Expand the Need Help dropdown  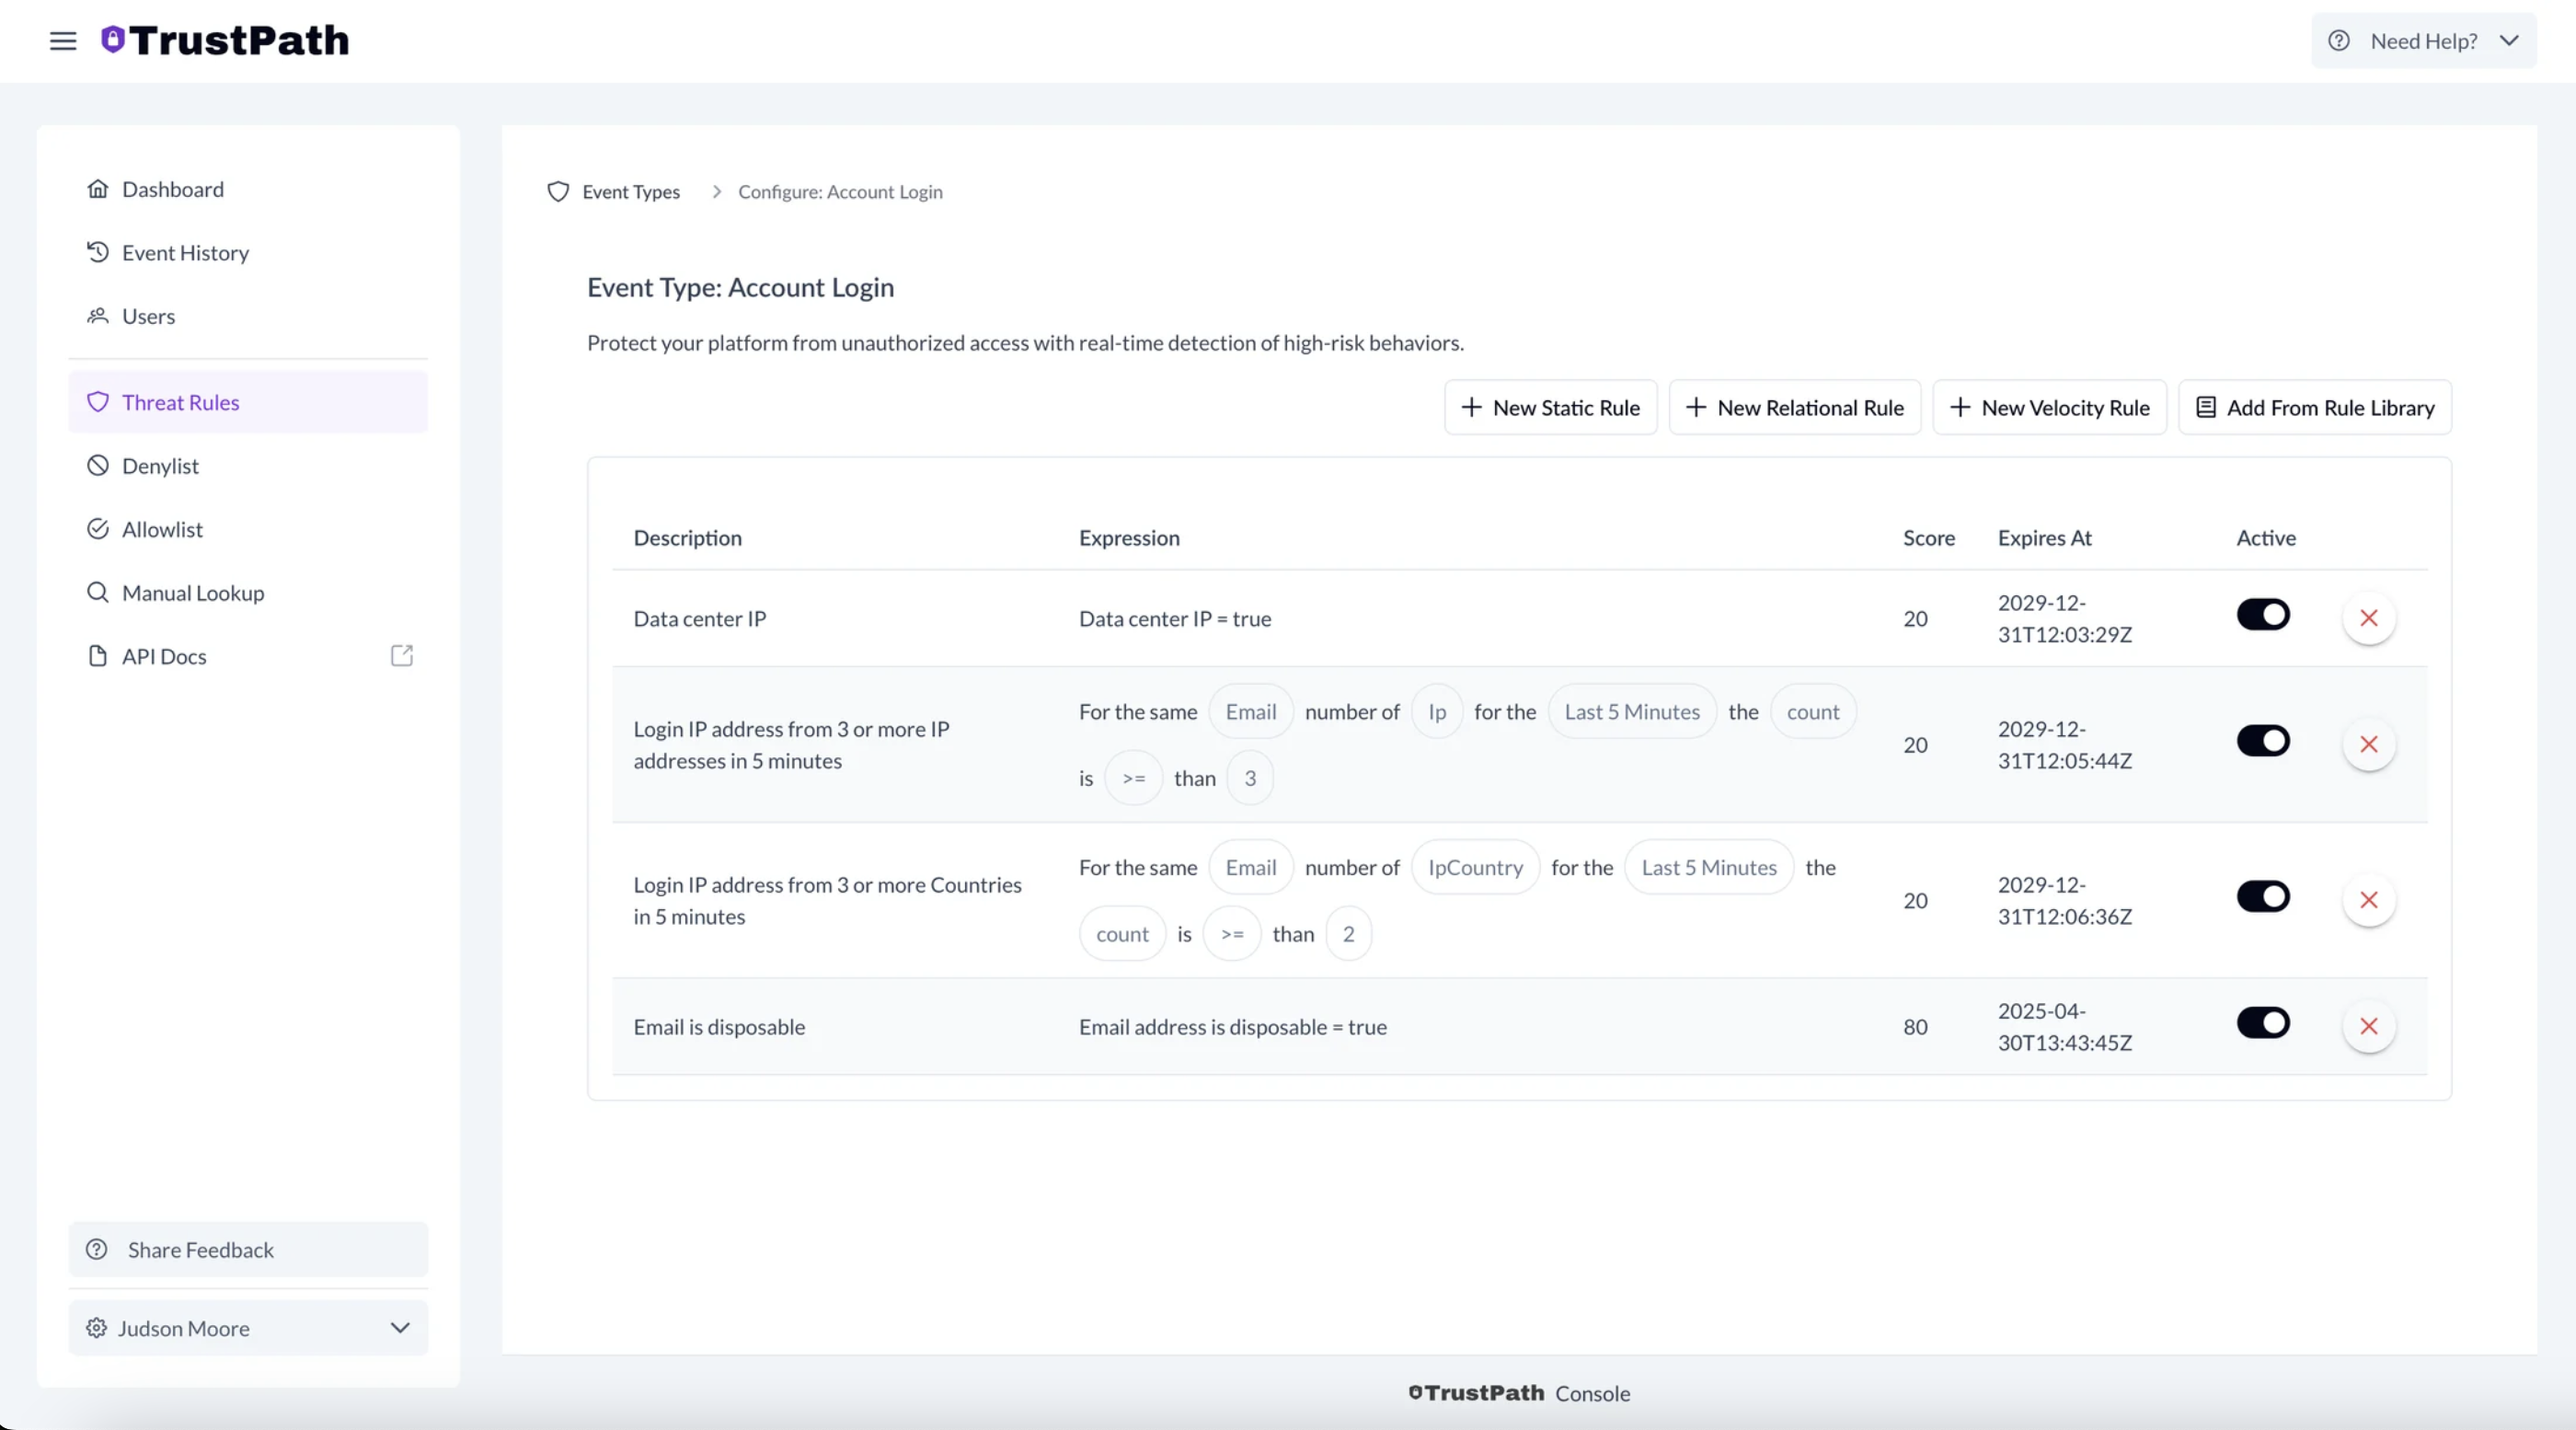(2424, 41)
